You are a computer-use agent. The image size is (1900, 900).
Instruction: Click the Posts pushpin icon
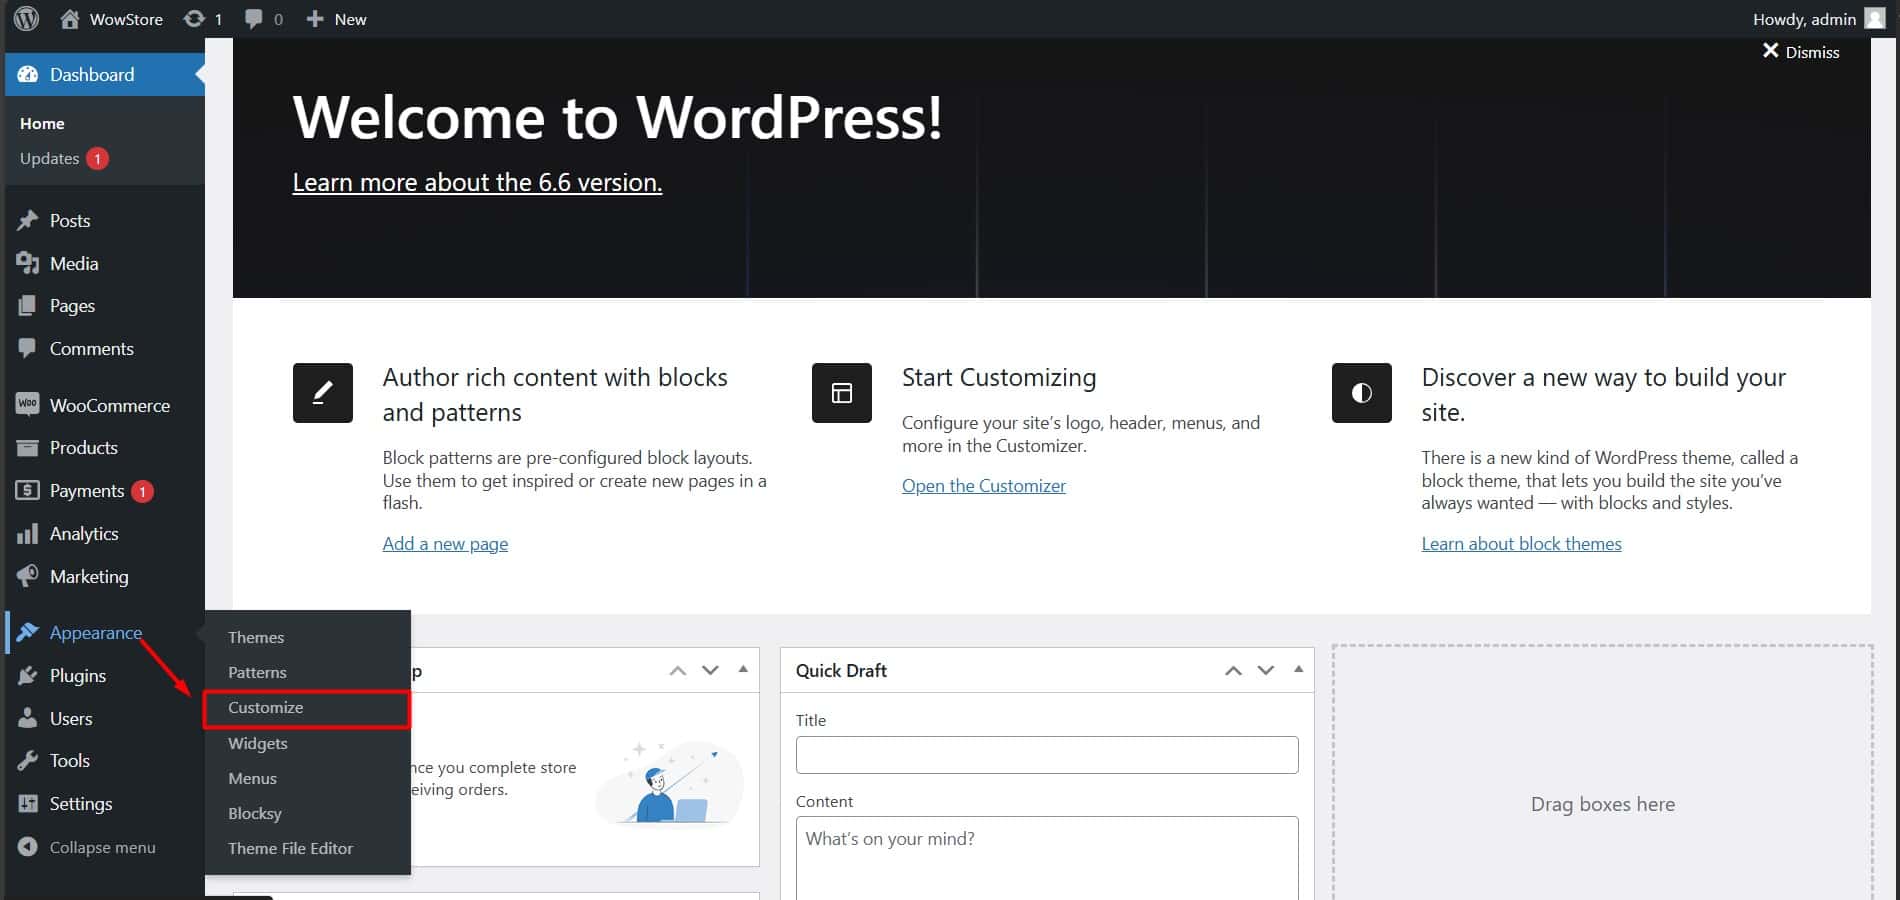click(28, 221)
